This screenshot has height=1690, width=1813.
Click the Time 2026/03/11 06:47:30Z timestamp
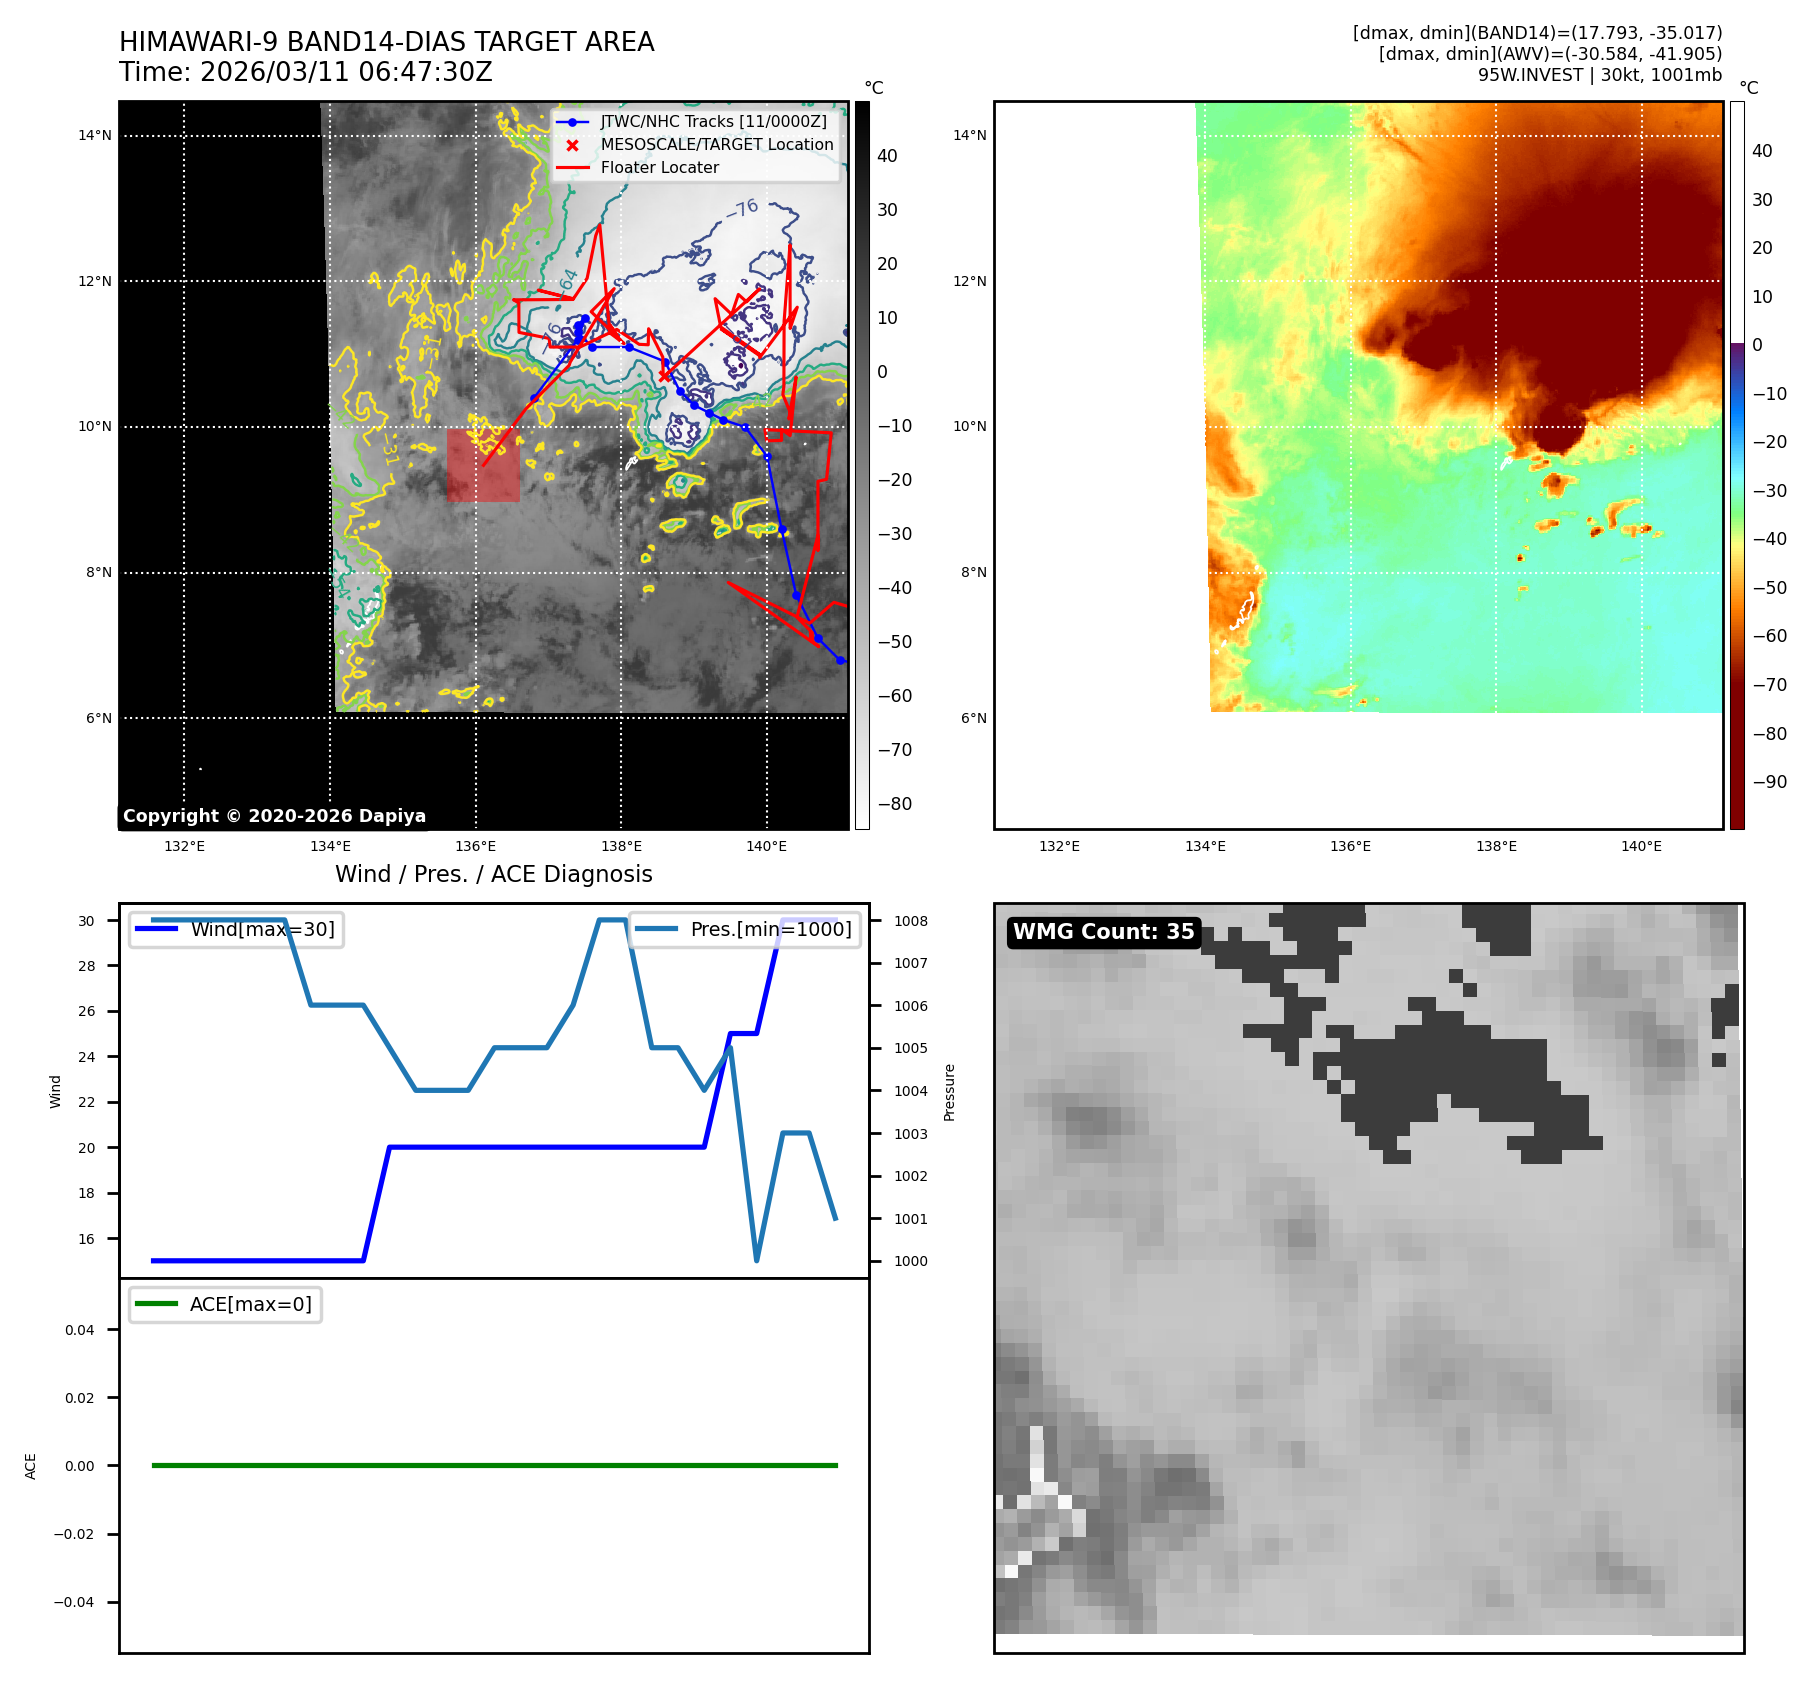click(305, 72)
